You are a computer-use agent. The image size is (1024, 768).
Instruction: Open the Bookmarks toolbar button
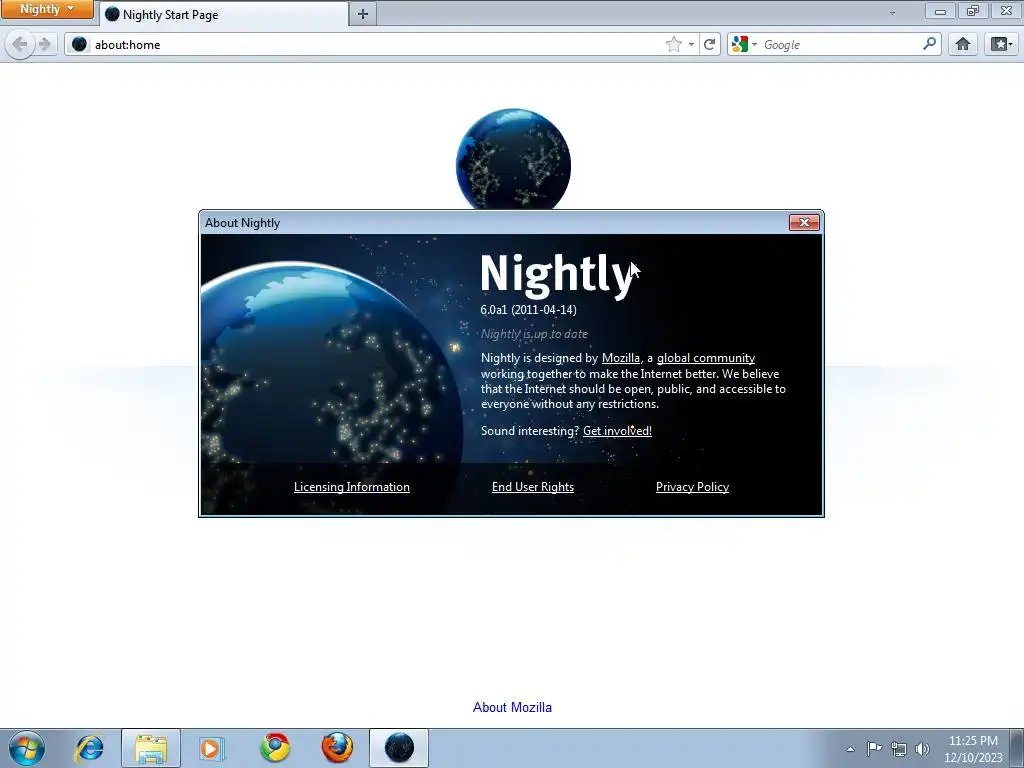tap(1002, 44)
